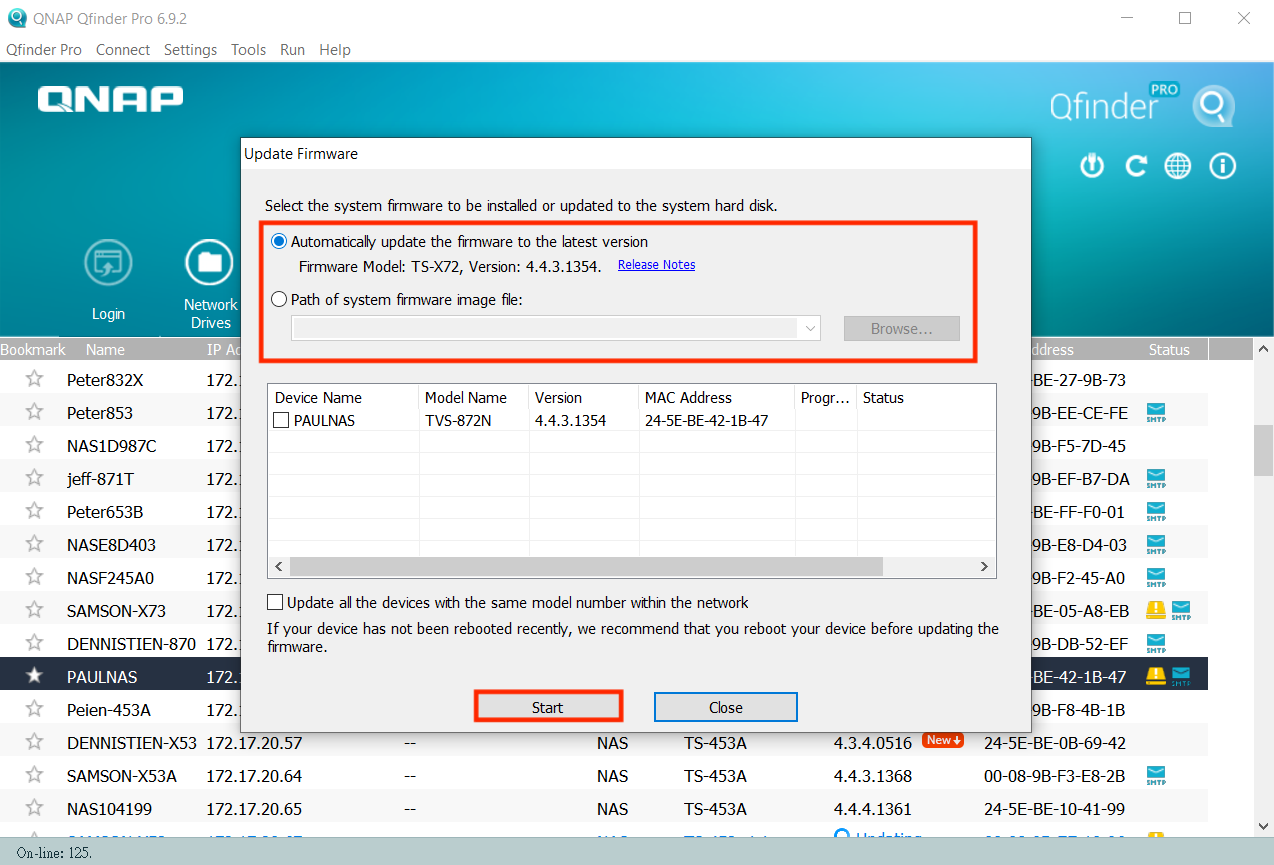Open the Connect menu
This screenshot has height=865, width=1274.
click(123, 49)
